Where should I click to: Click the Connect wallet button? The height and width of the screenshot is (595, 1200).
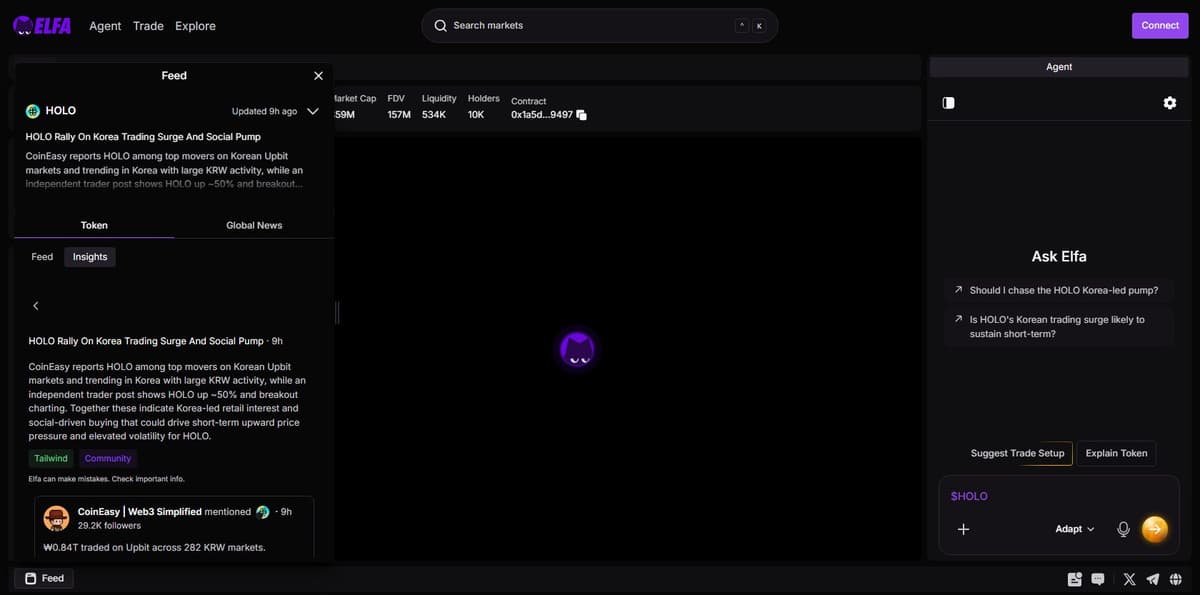click(x=1160, y=26)
